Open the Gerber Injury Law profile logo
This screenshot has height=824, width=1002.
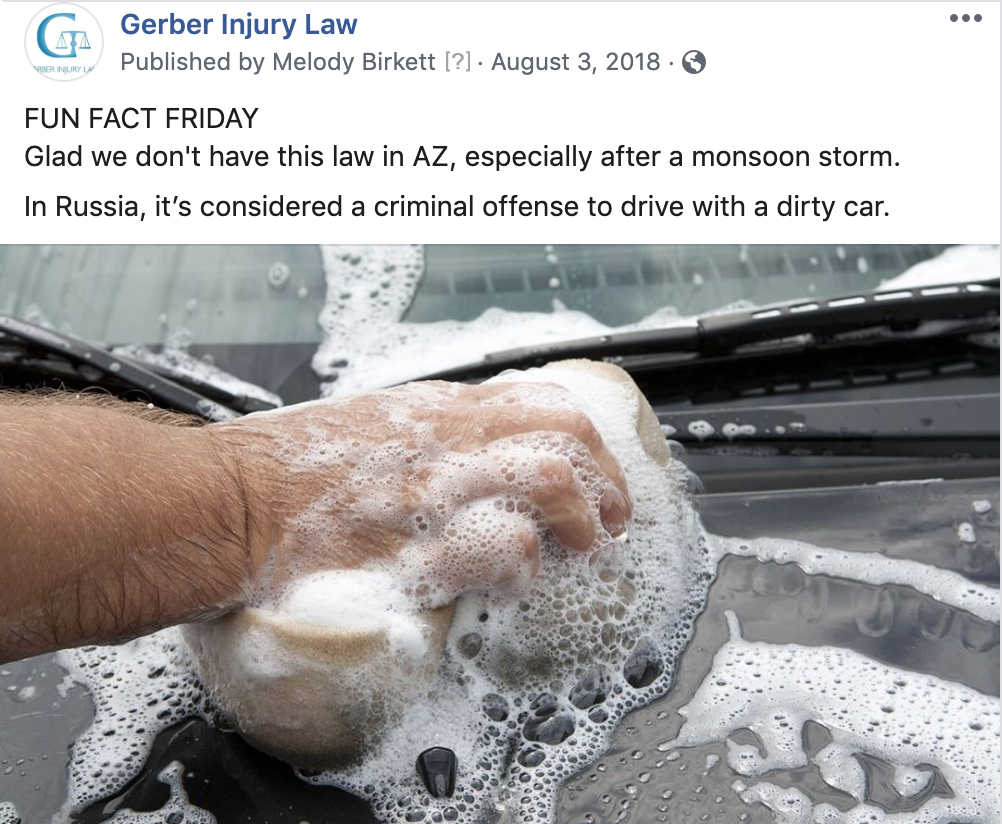click(63, 43)
